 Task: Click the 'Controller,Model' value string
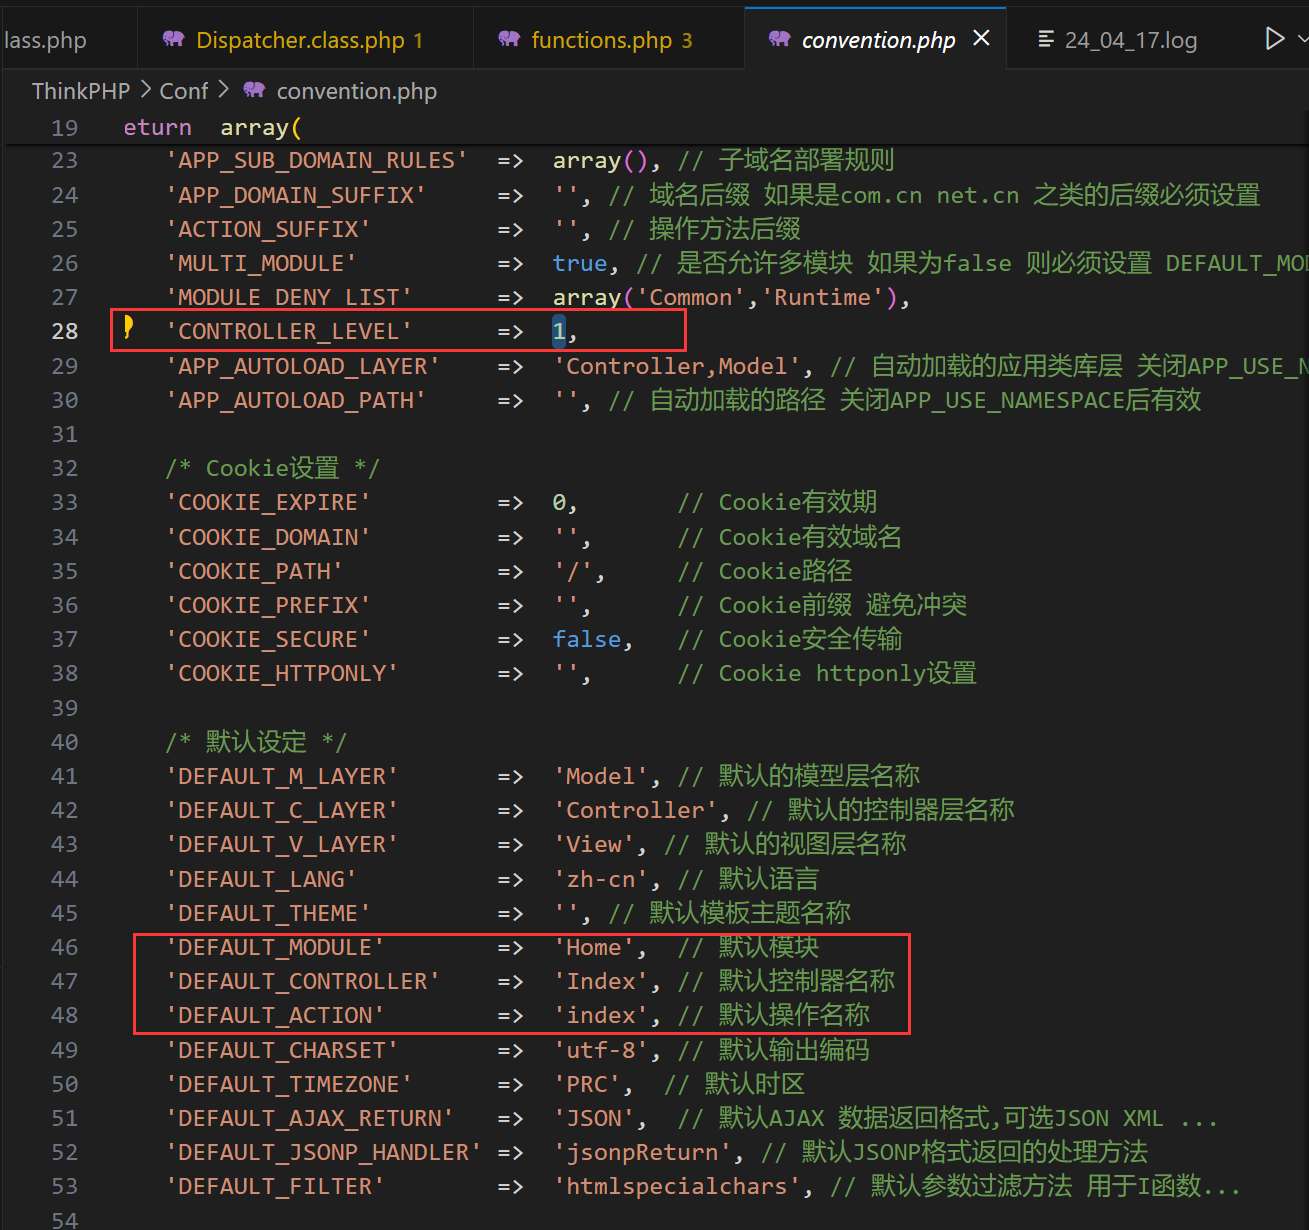677,366
